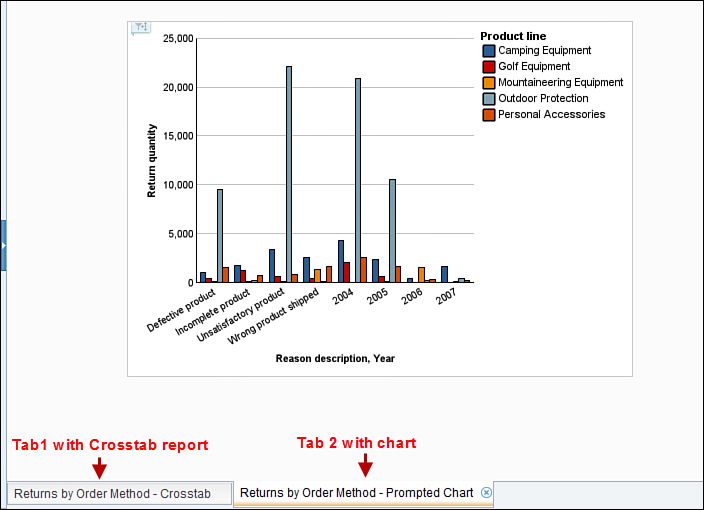Click the Golf Equipment legend swatch
704x510 pixels.
point(488,67)
